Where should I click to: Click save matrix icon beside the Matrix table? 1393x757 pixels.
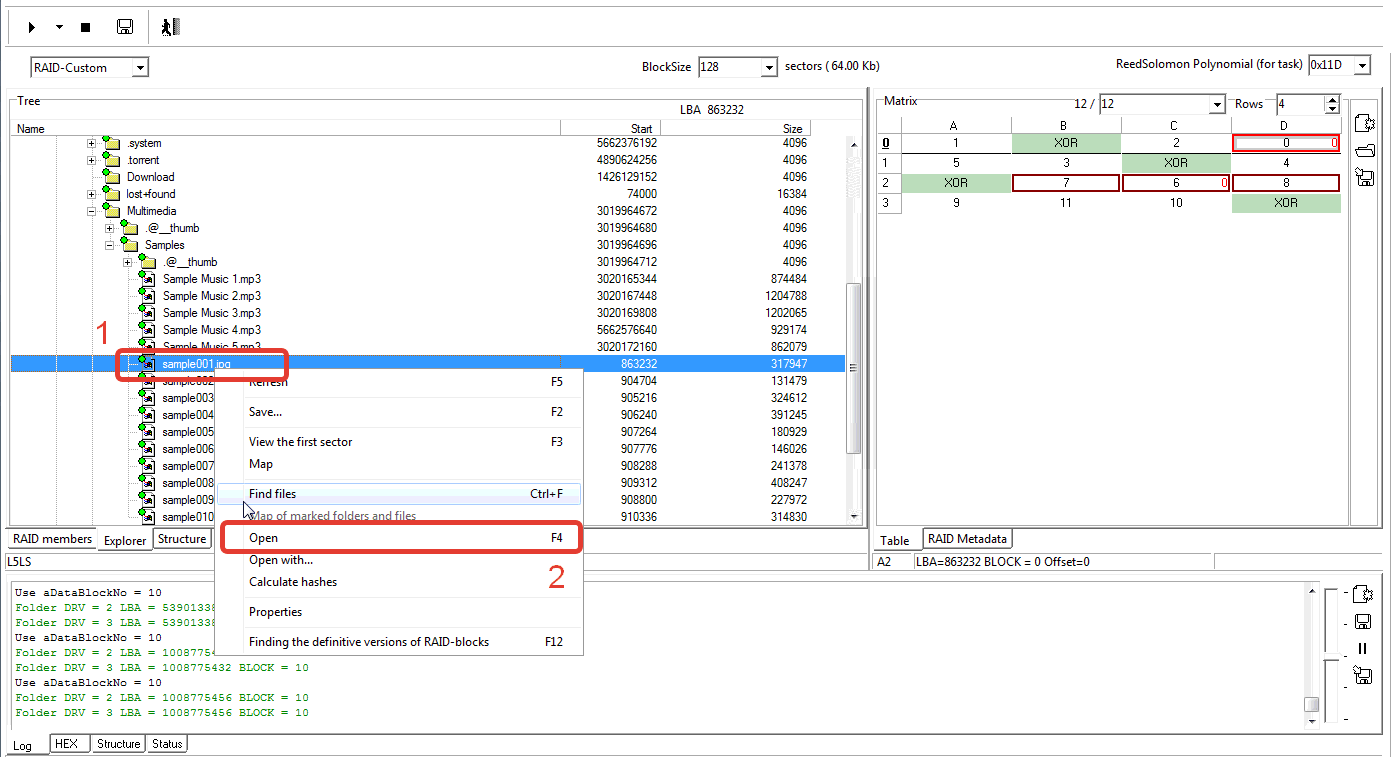pos(1364,177)
